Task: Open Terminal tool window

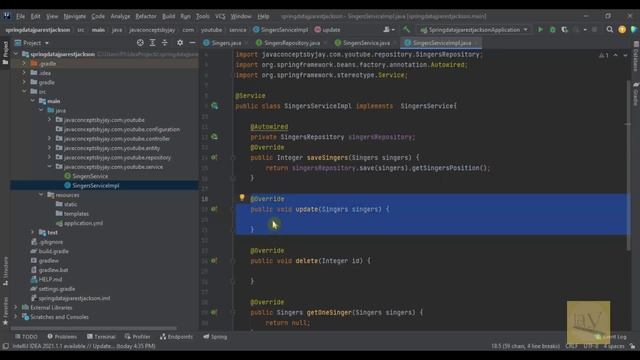Action: pos(101,337)
